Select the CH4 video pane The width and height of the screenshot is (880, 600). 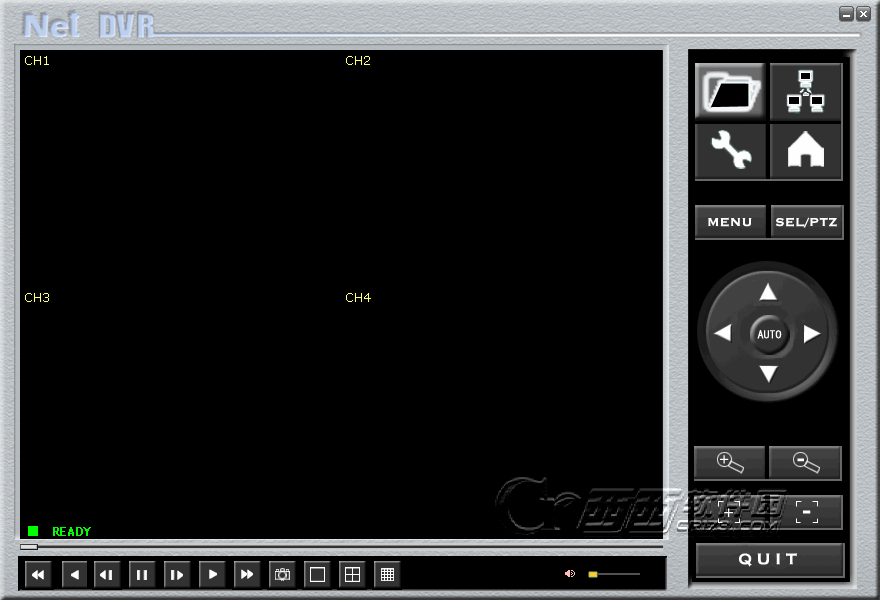point(502,413)
